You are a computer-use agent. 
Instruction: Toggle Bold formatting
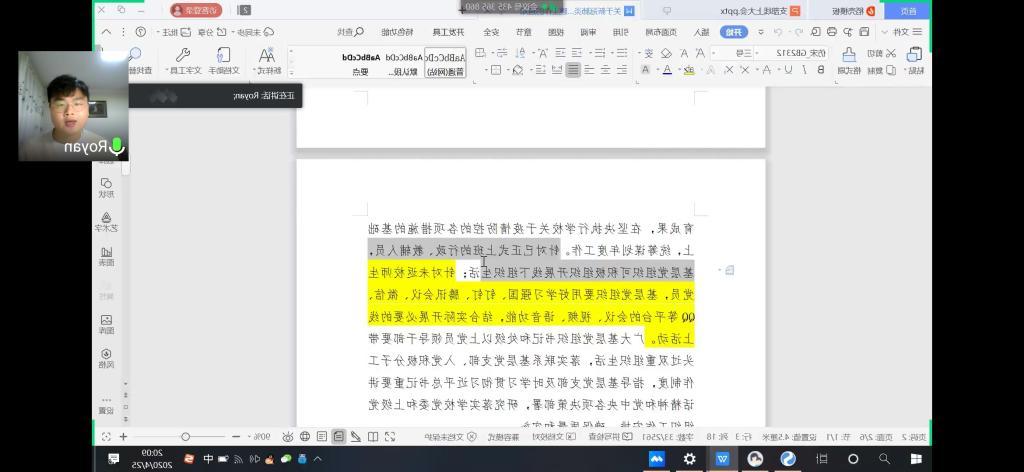point(821,71)
